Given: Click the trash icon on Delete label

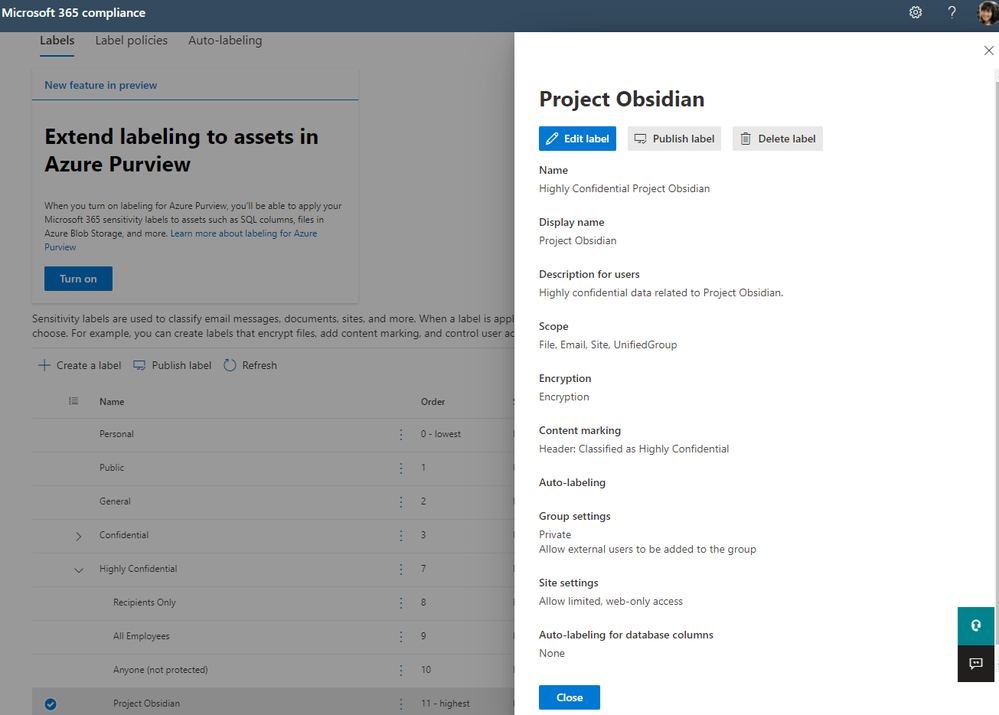Looking at the screenshot, I should pos(745,138).
